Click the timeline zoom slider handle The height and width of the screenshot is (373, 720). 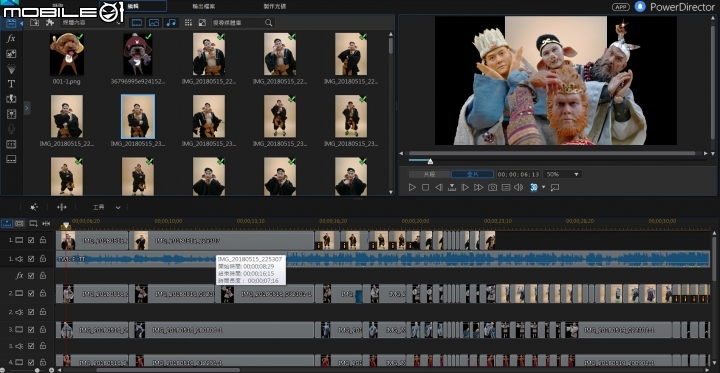click(x=37, y=370)
